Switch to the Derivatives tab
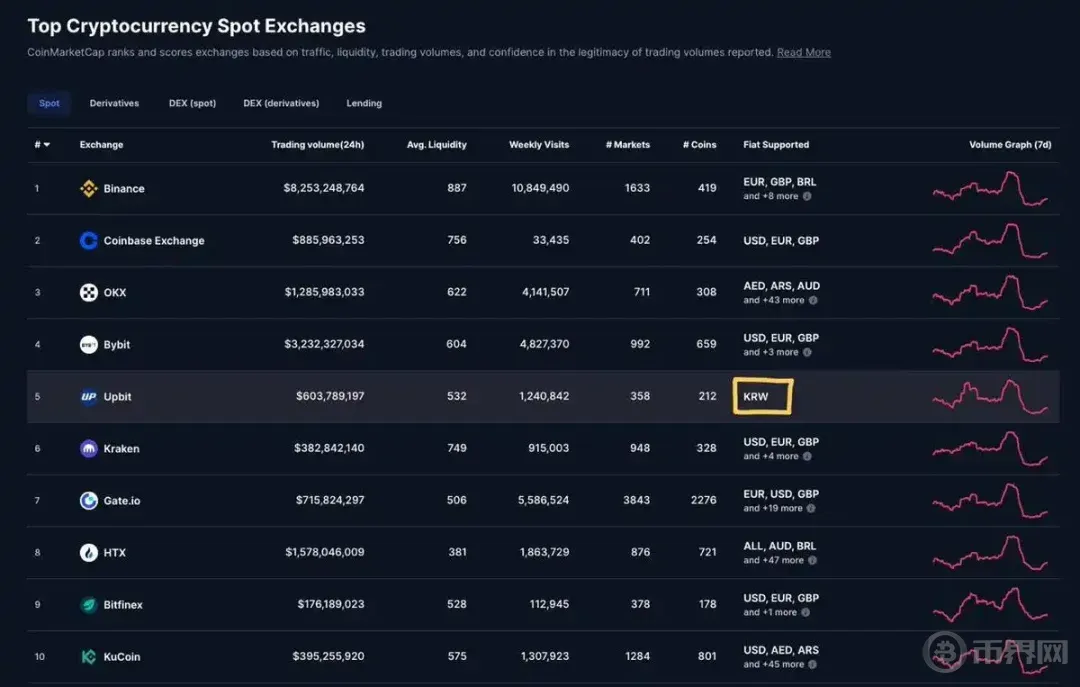The height and width of the screenshot is (687, 1080). point(114,103)
